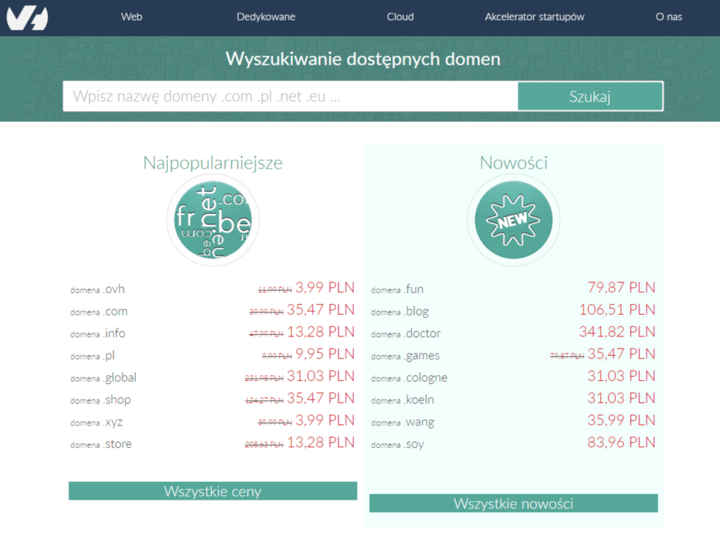Focus the domain name search field
The image size is (720, 556).
pos(290,97)
